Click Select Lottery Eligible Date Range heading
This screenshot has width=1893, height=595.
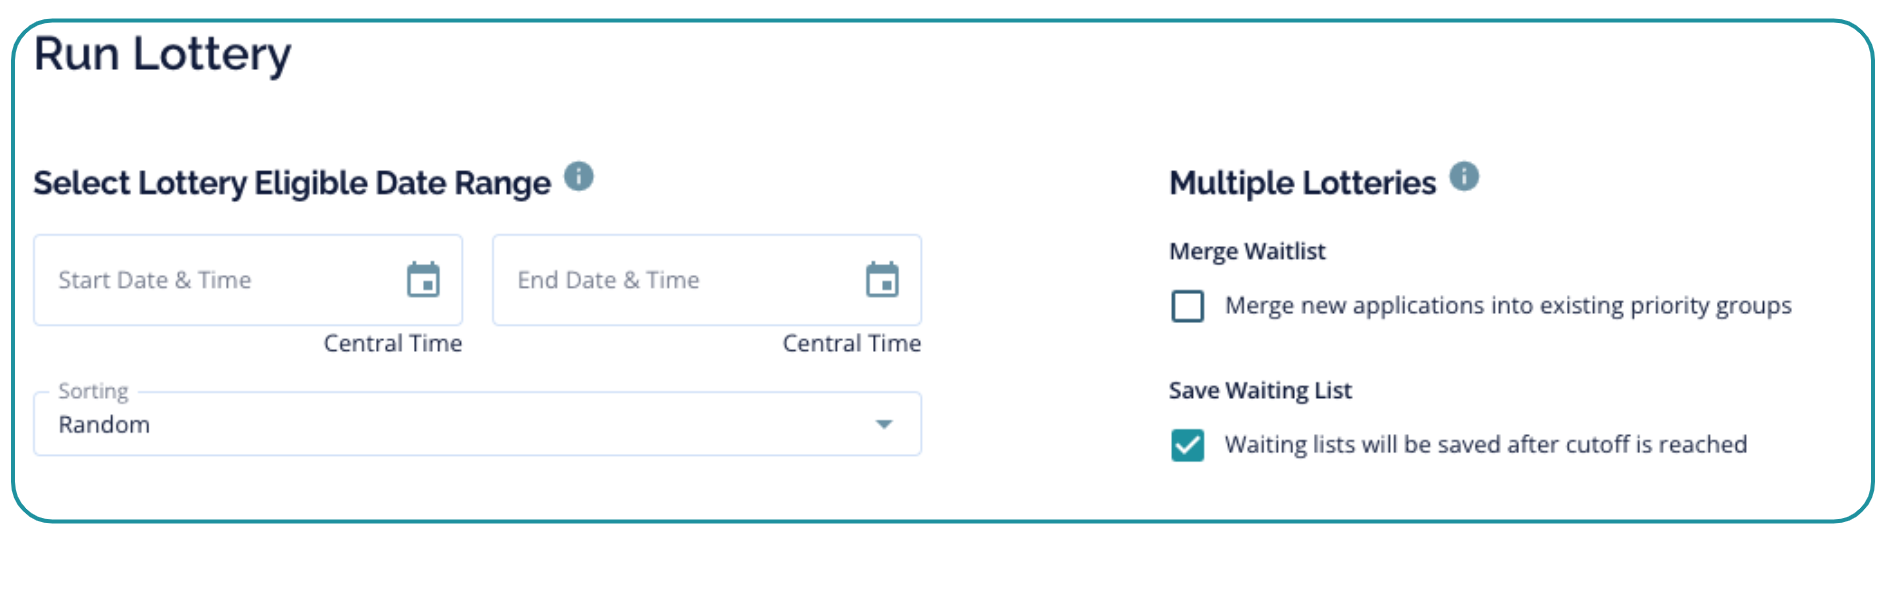pos(291,183)
